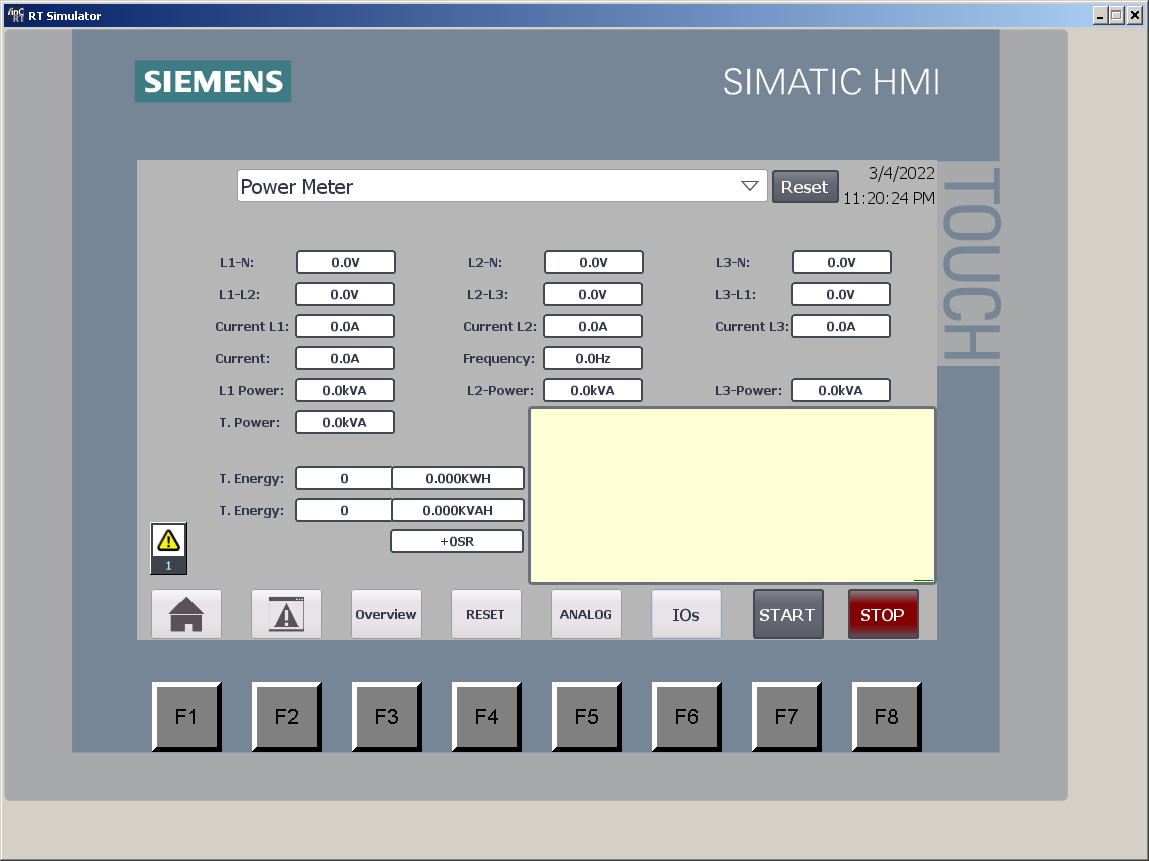Image resolution: width=1149 pixels, height=861 pixels.
Task: Select the Current L1 value field
Action: 345,326
